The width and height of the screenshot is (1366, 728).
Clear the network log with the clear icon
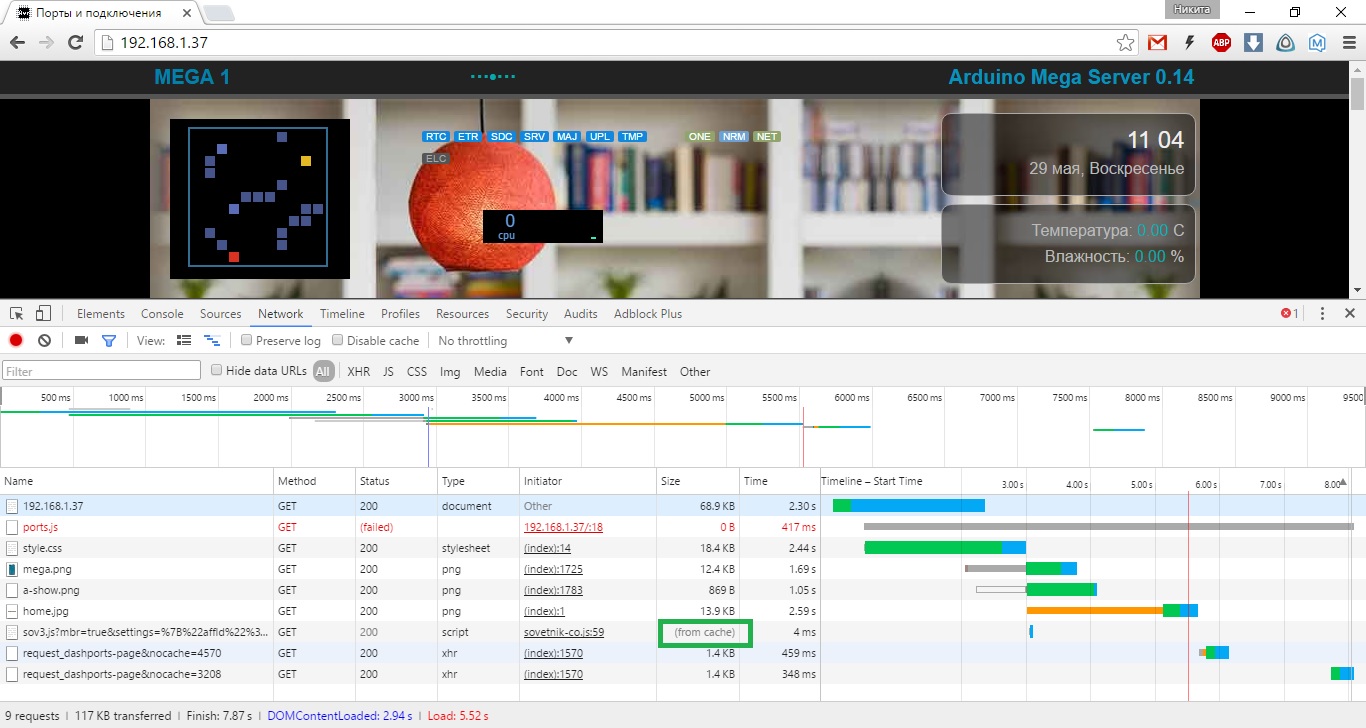pos(44,341)
